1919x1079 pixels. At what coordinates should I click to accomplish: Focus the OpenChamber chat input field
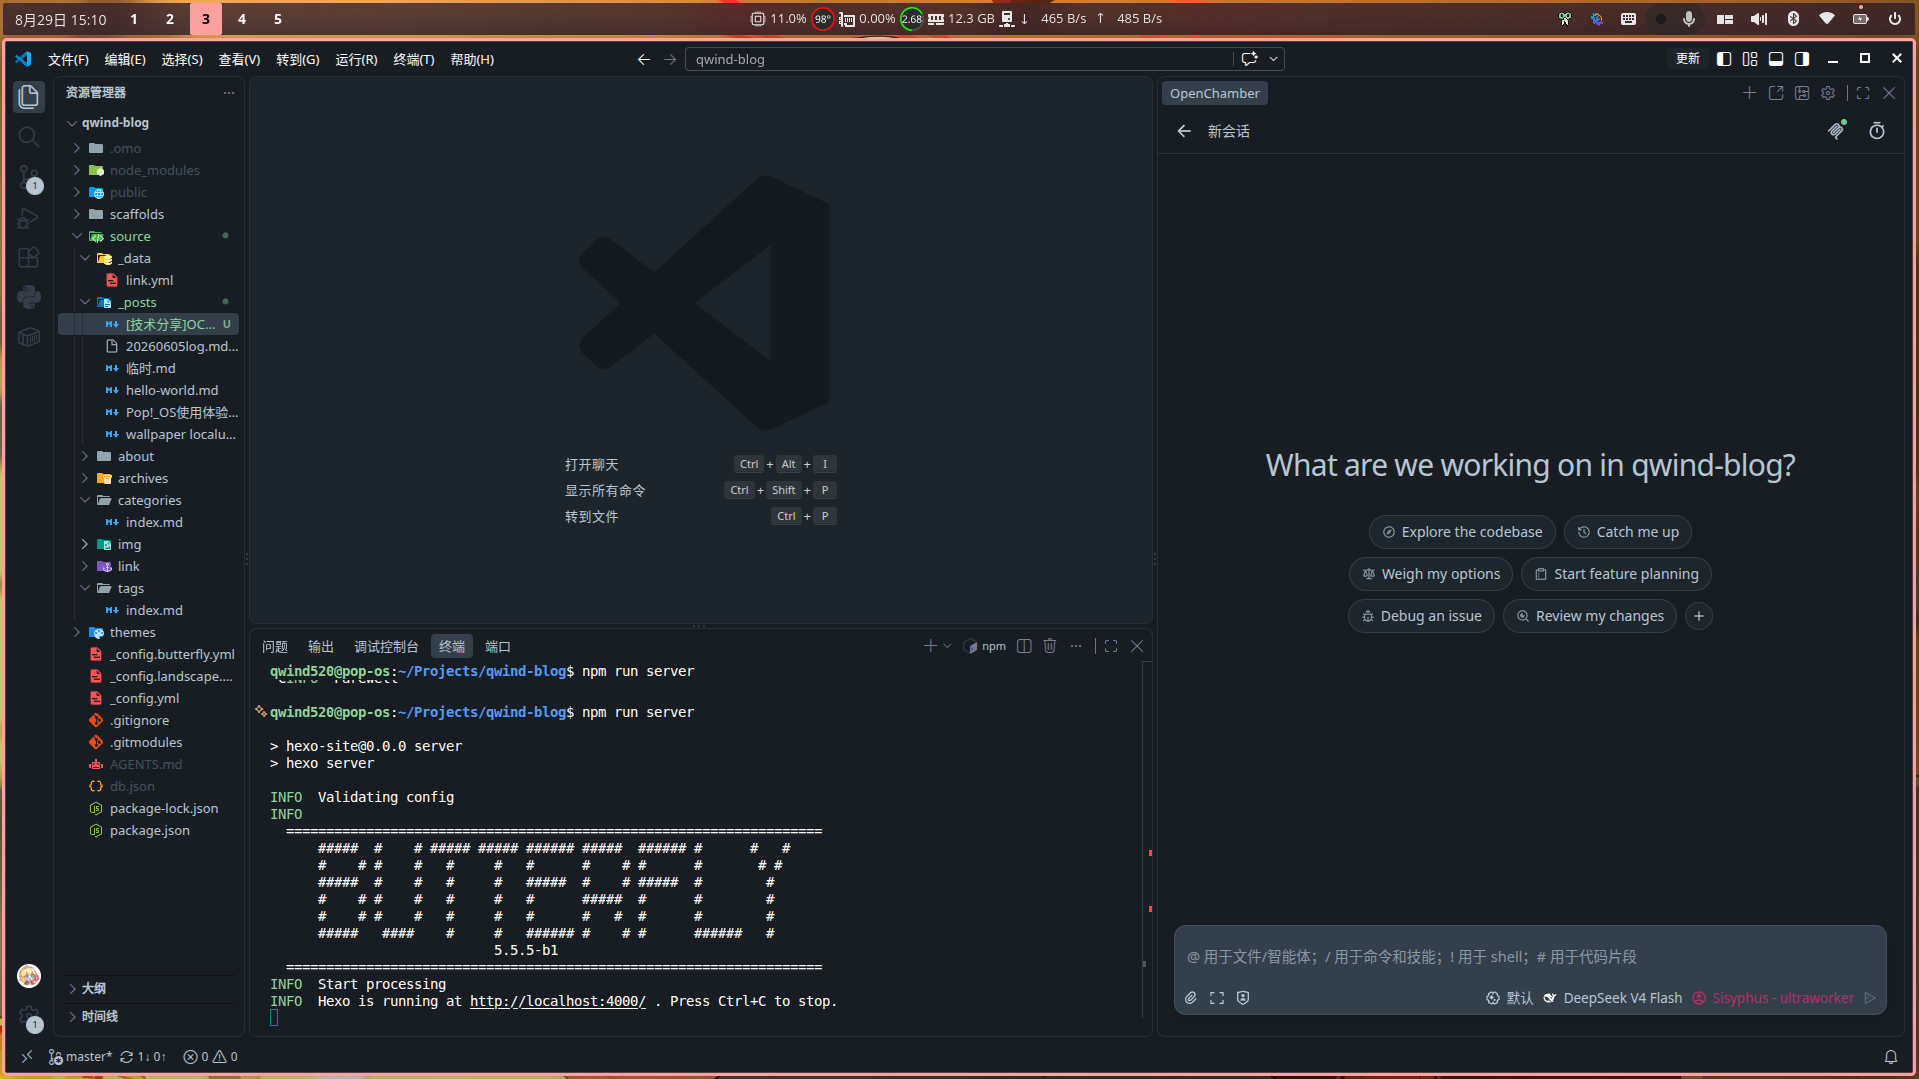[x=1530, y=957]
